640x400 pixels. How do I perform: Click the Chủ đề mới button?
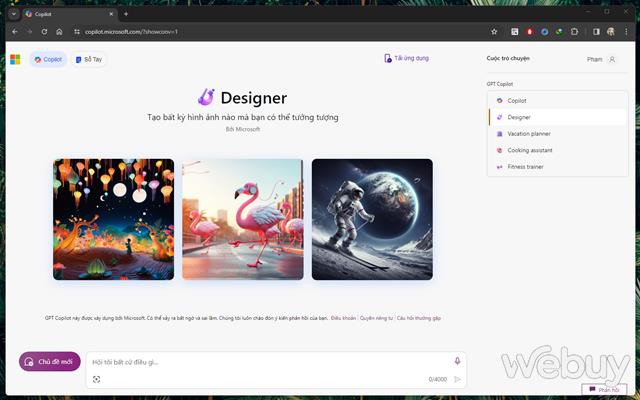click(50, 362)
